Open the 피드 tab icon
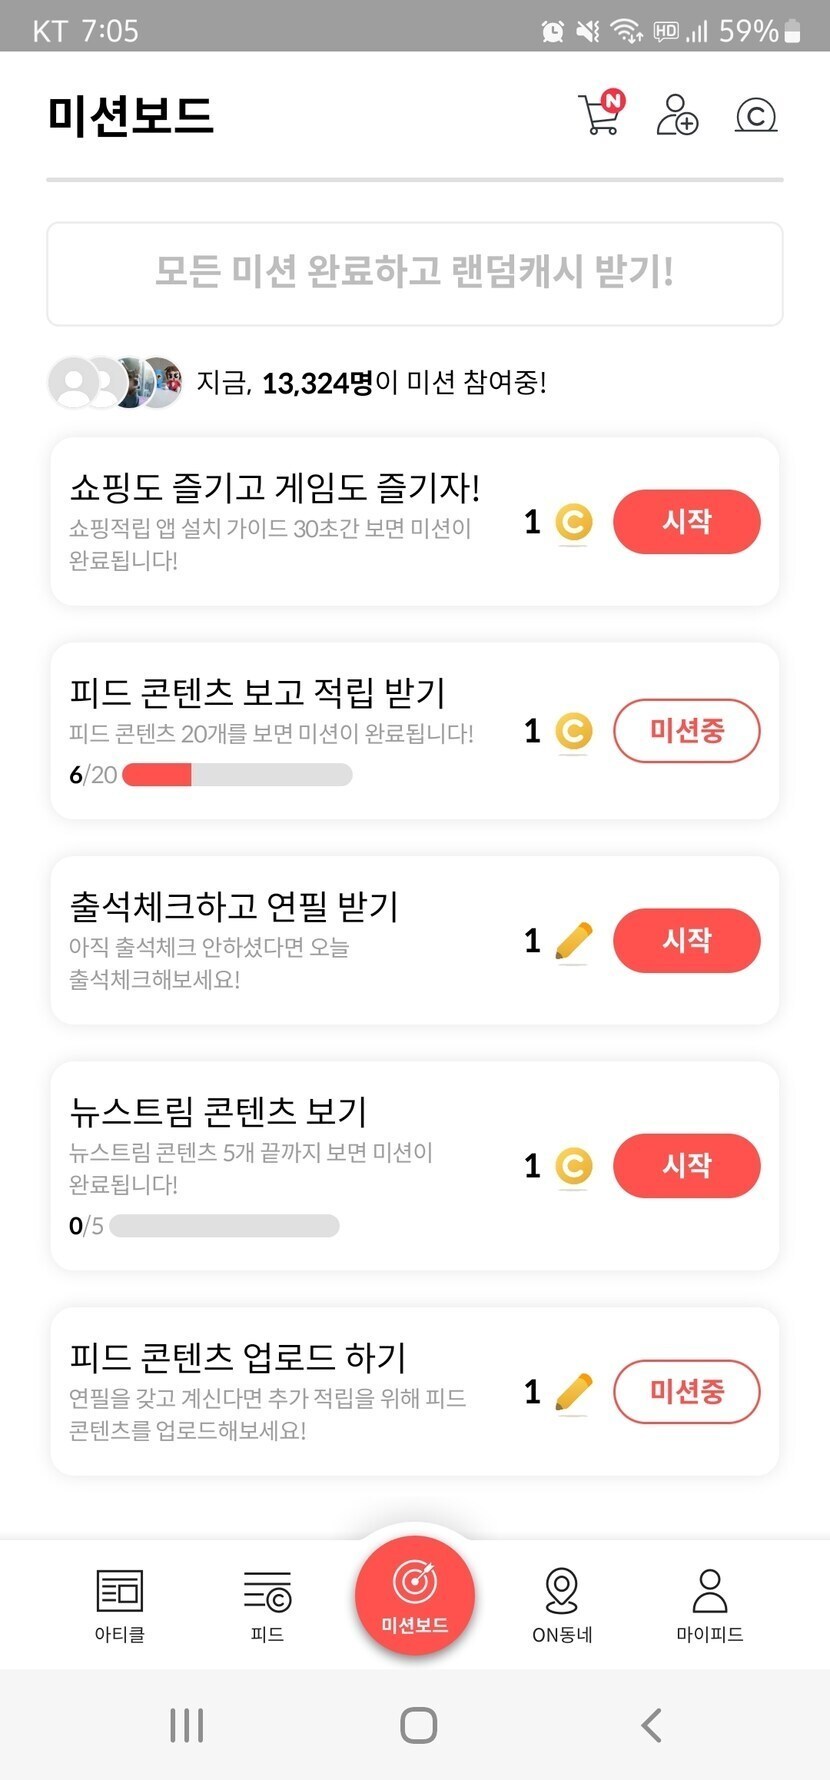 (x=267, y=1592)
